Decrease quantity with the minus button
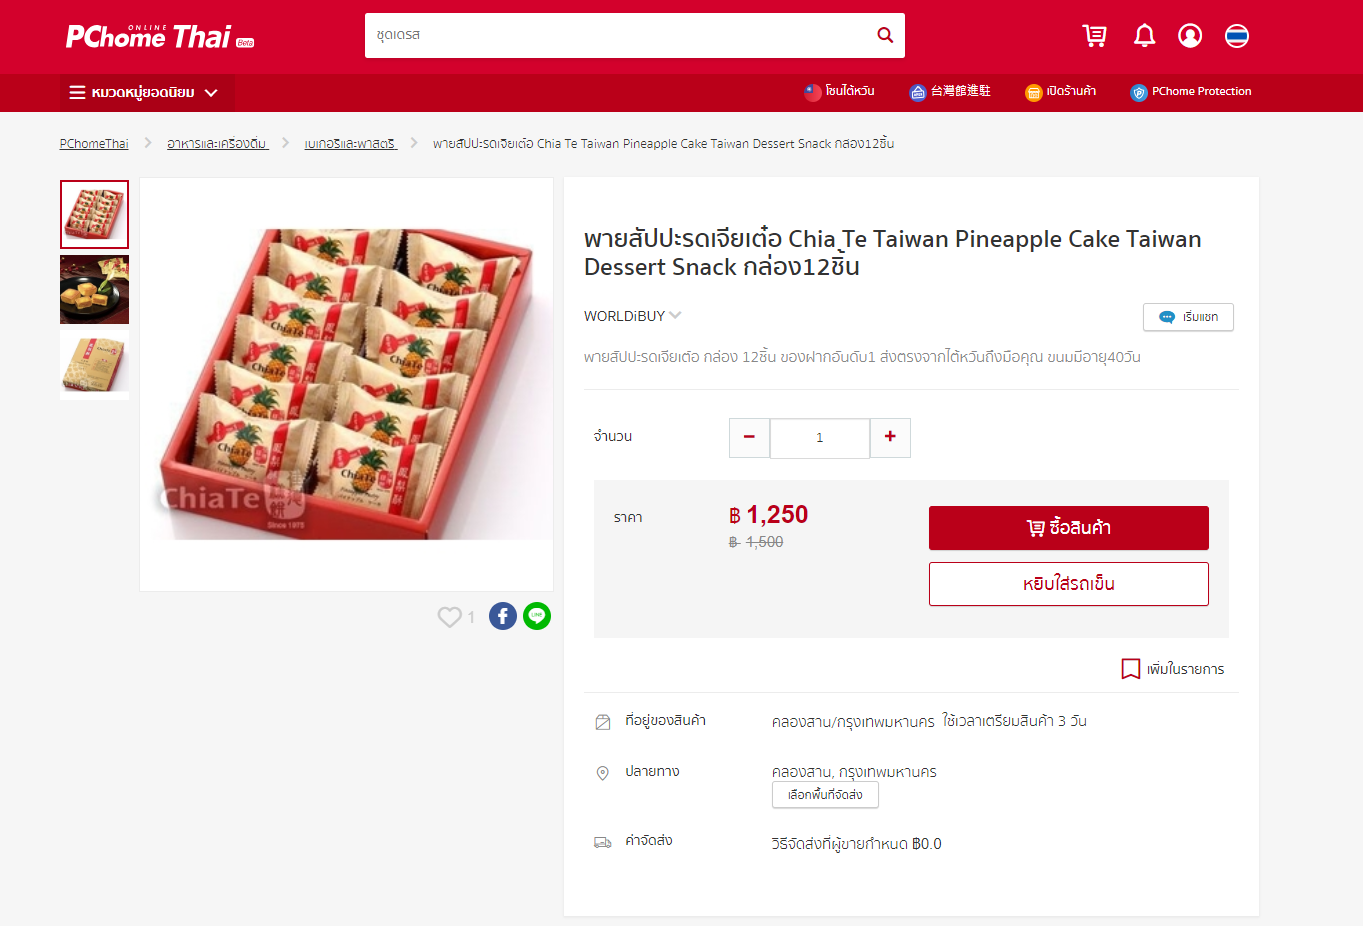The width and height of the screenshot is (1363, 926). 749,437
